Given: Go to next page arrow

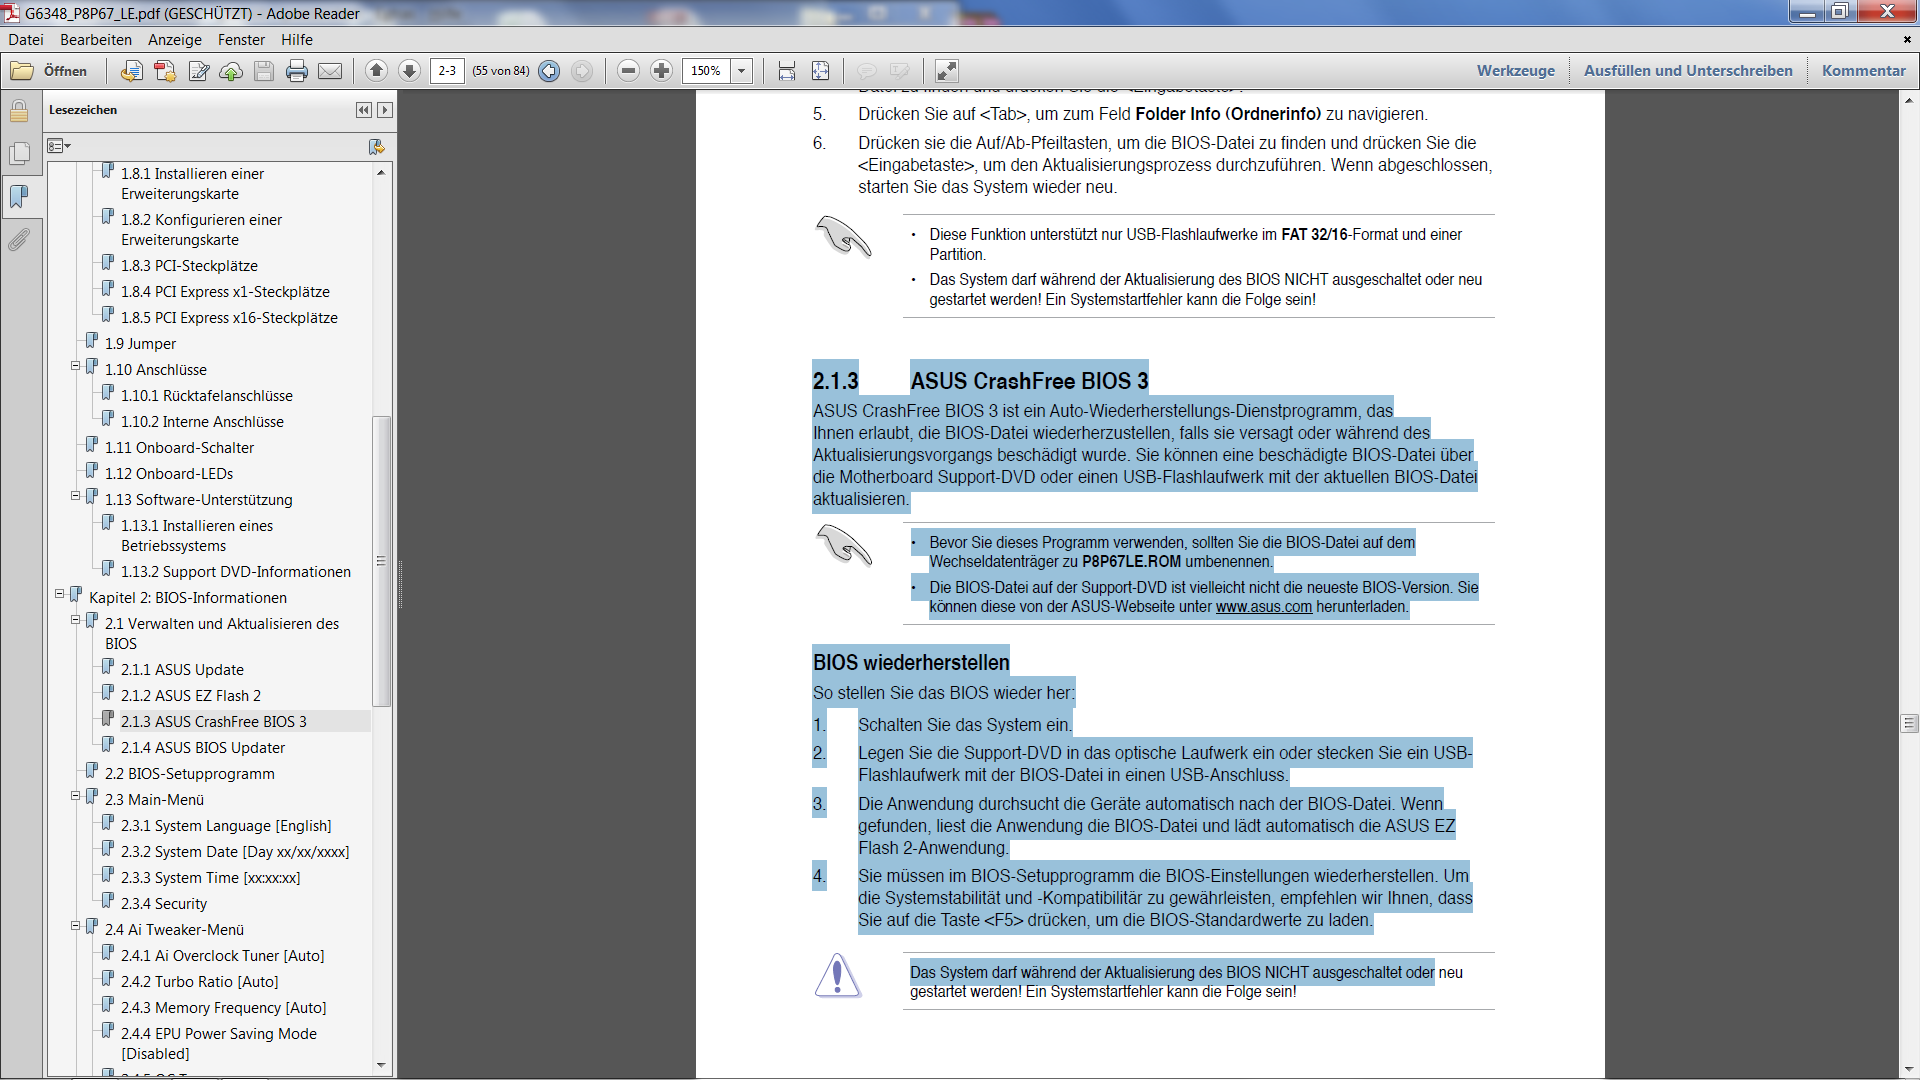Looking at the screenshot, I should coord(409,71).
